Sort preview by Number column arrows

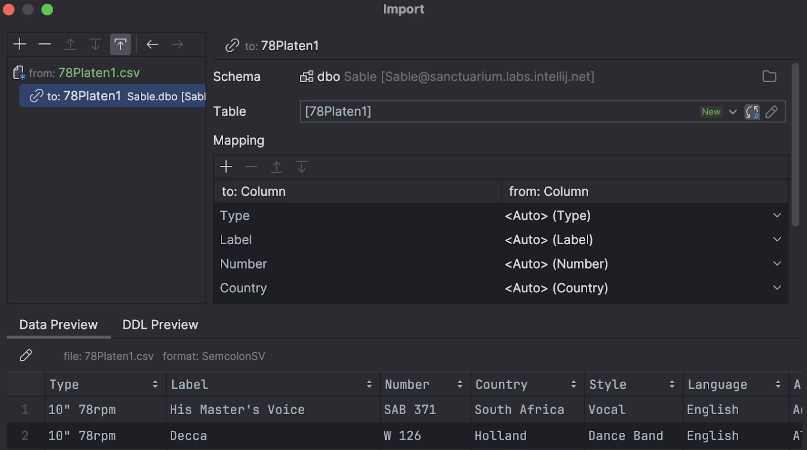tap(460, 385)
